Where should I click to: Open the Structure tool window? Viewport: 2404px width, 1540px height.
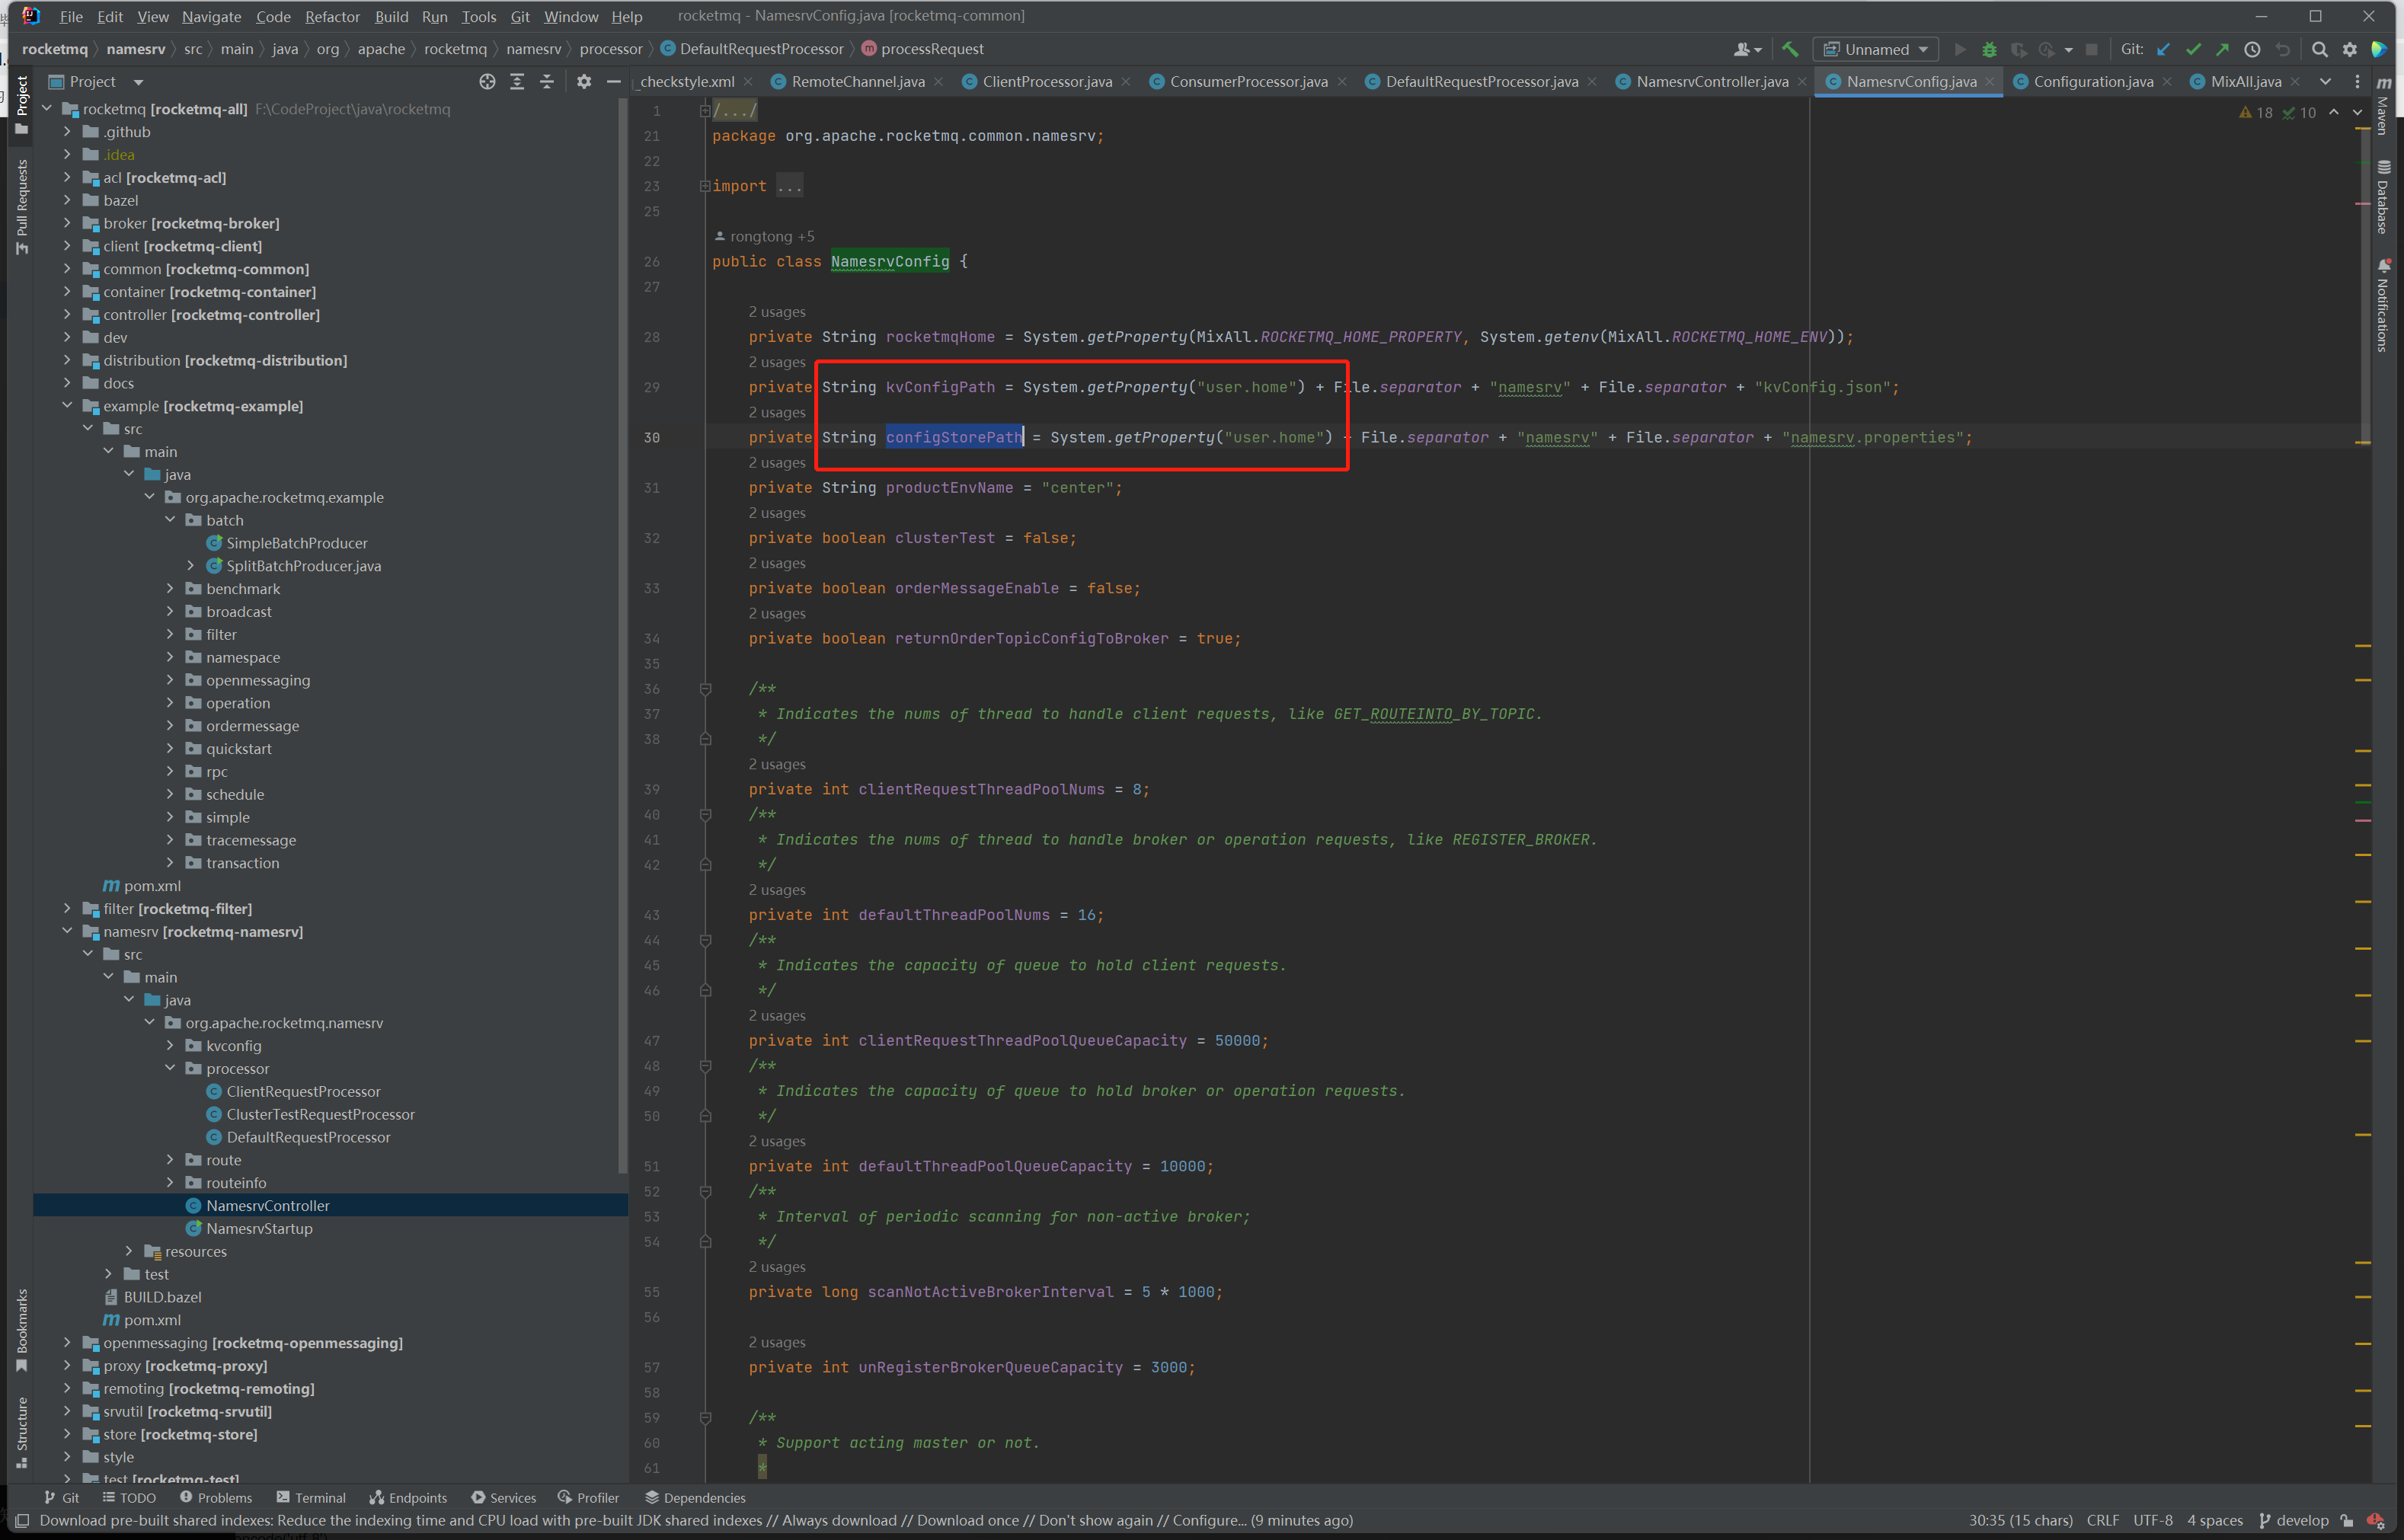click(22, 1432)
